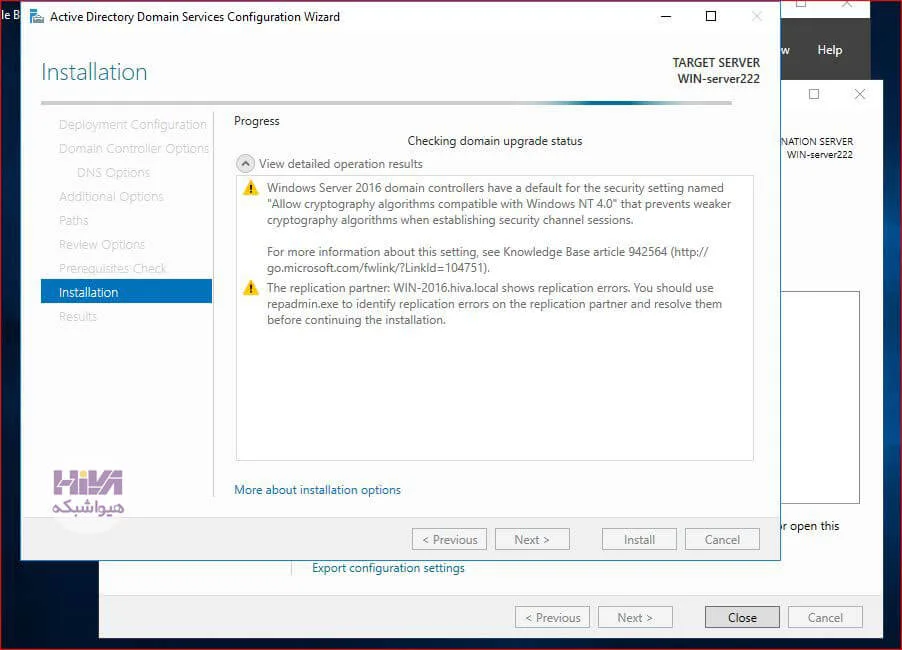Close the background wizard window

[x=859, y=94]
